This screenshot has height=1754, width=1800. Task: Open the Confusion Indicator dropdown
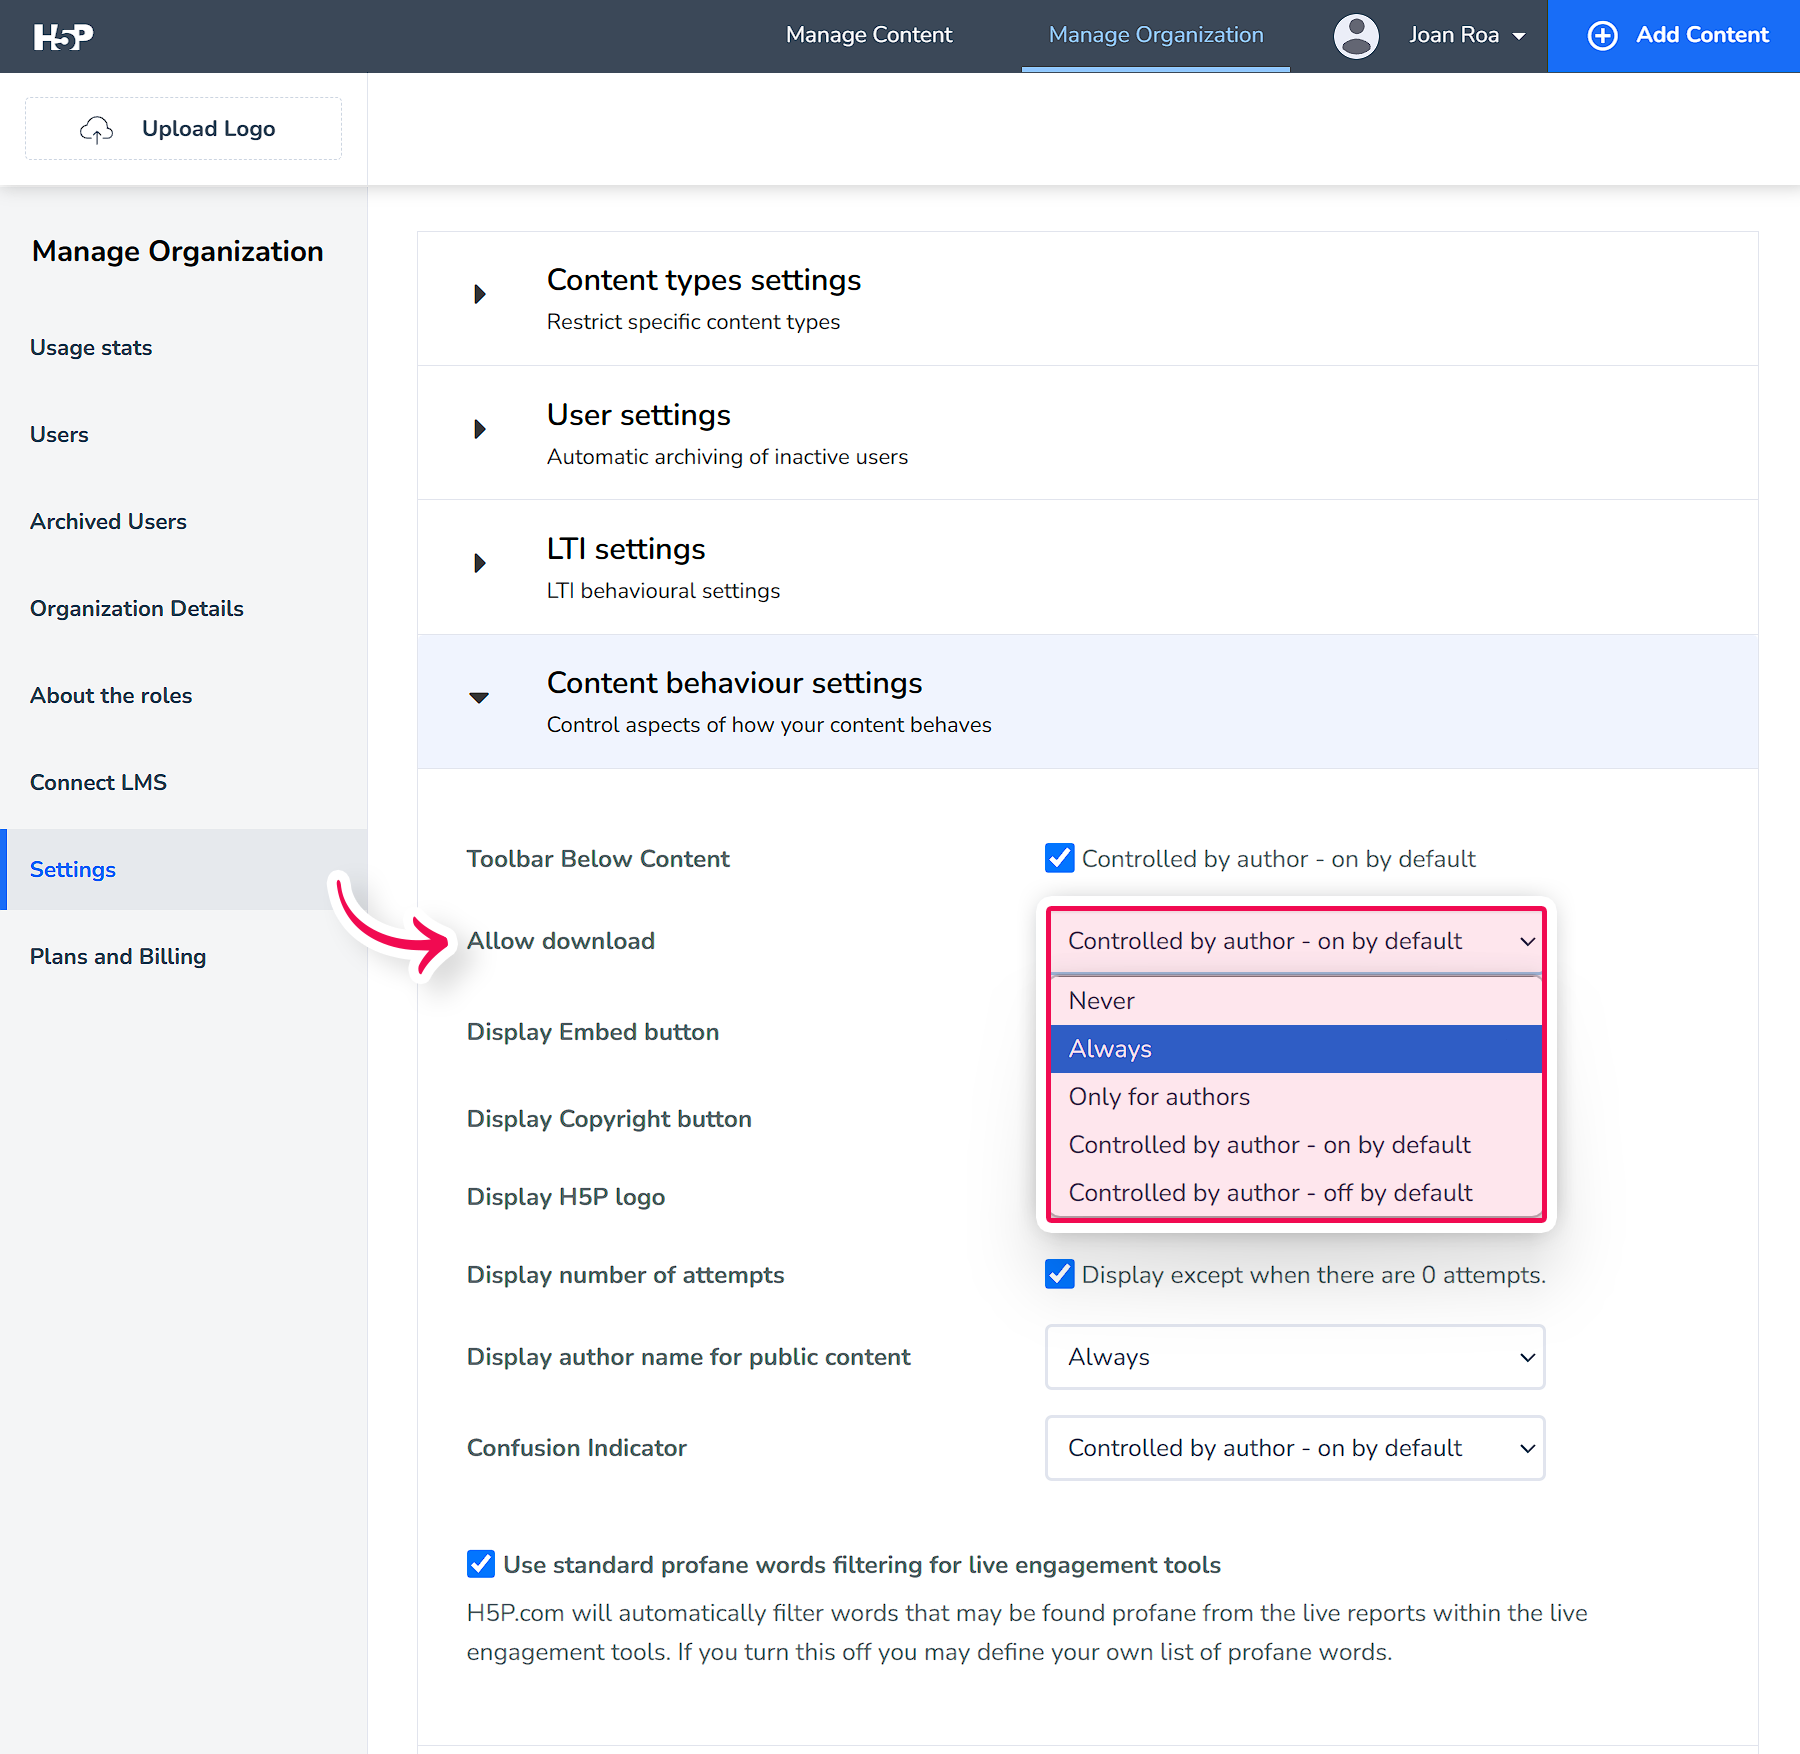click(1294, 1448)
